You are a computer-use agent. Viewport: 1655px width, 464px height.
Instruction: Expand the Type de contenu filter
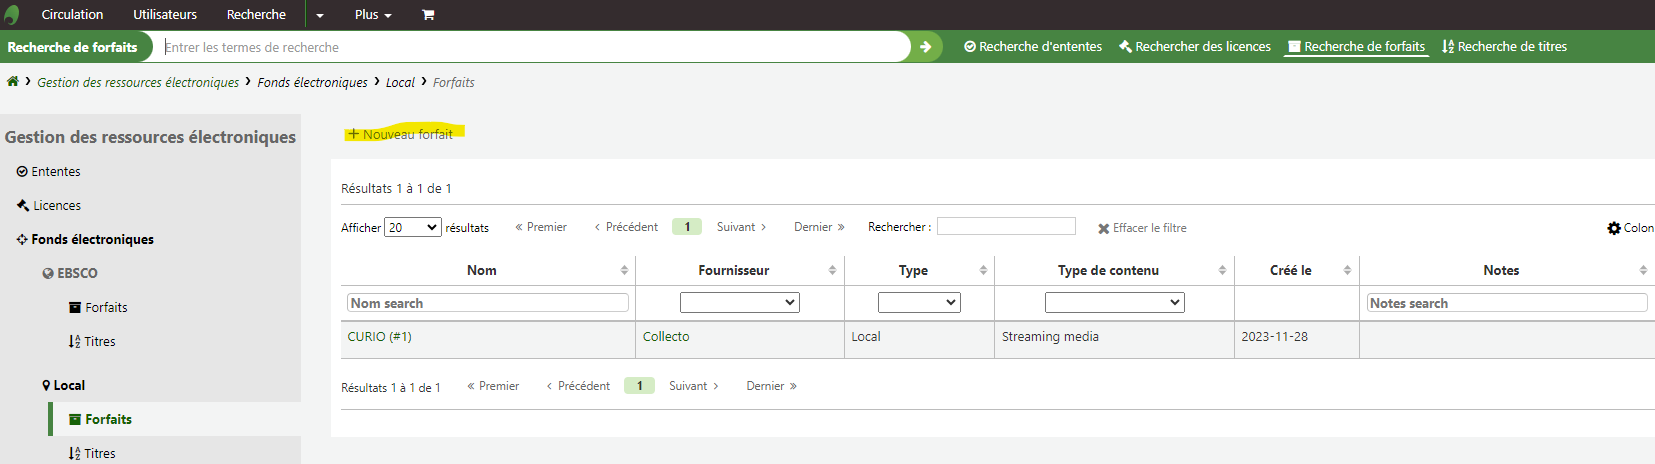(x=1115, y=302)
